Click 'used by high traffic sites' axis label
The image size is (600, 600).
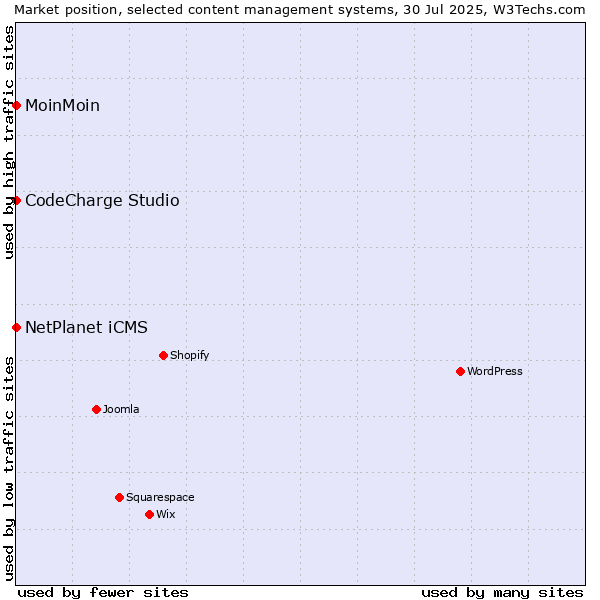point(8,142)
